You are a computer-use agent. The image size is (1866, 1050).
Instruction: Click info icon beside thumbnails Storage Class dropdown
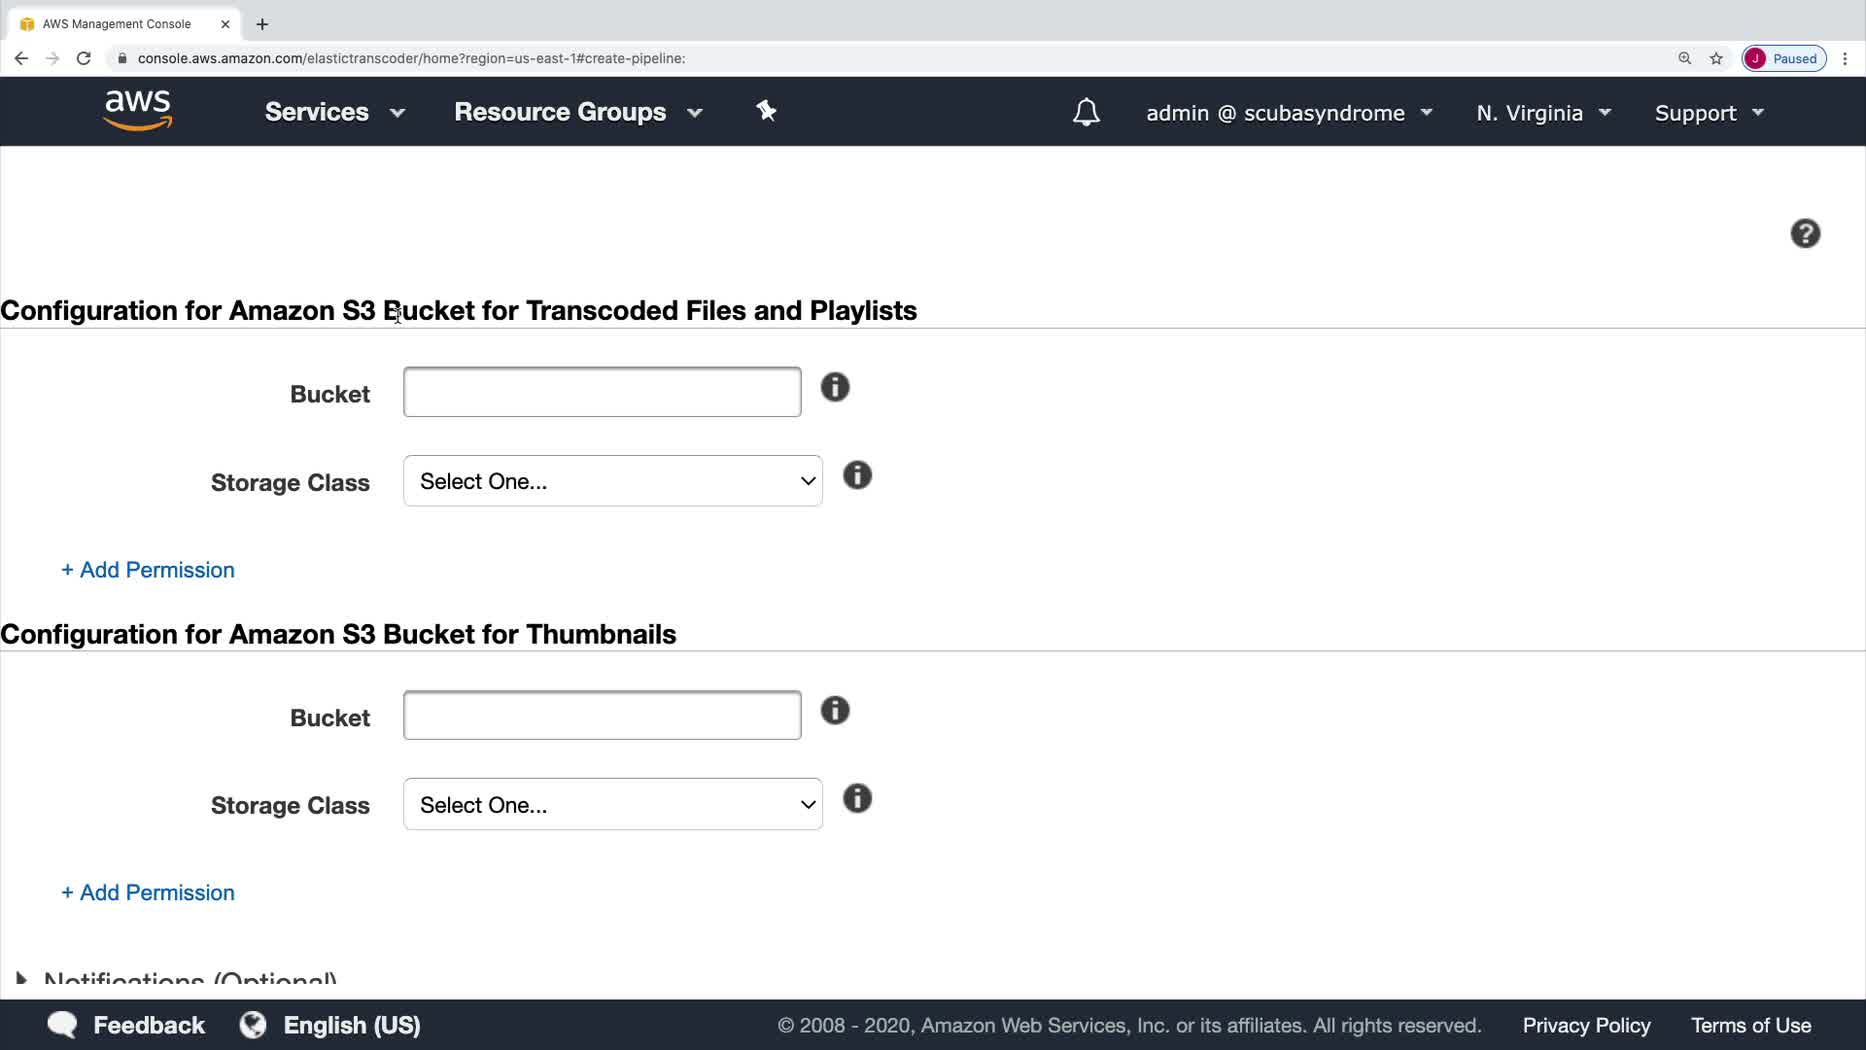coord(857,798)
